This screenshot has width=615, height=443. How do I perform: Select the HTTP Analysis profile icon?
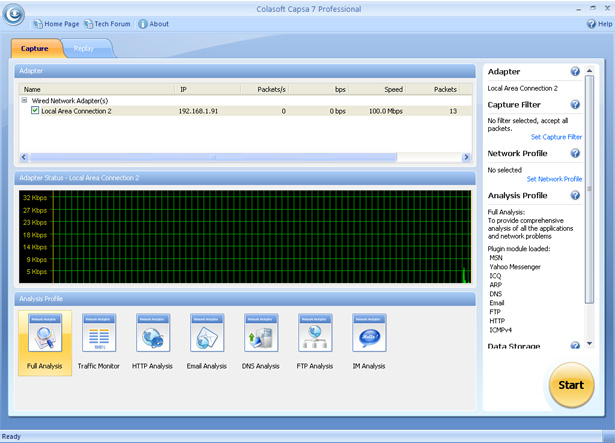click(153, 342)
